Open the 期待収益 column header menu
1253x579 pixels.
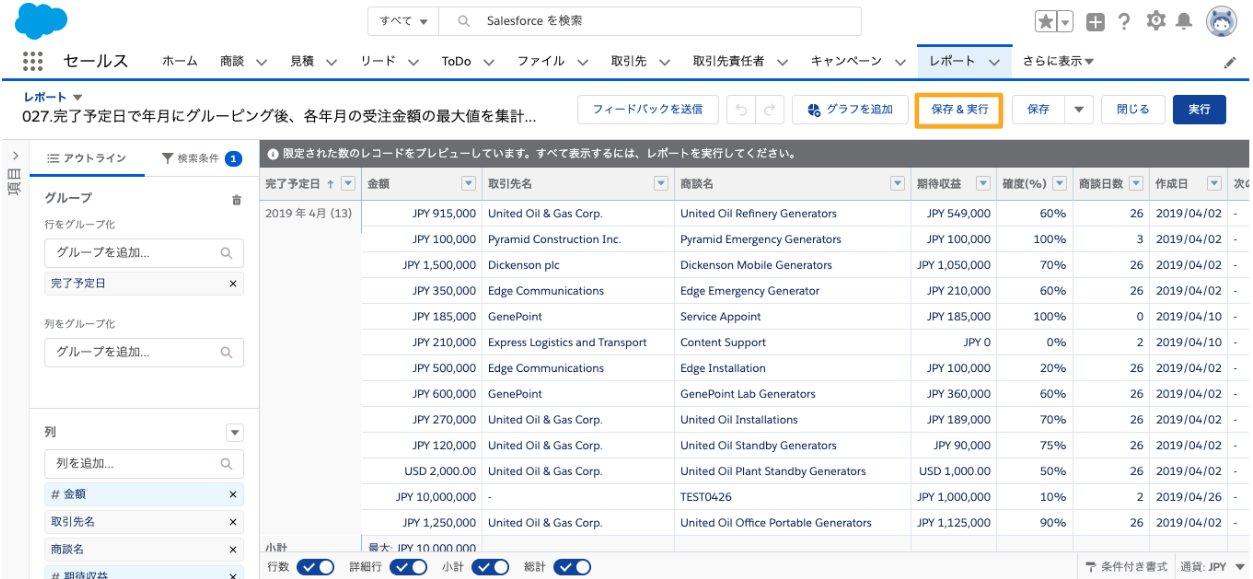(983, 184)
